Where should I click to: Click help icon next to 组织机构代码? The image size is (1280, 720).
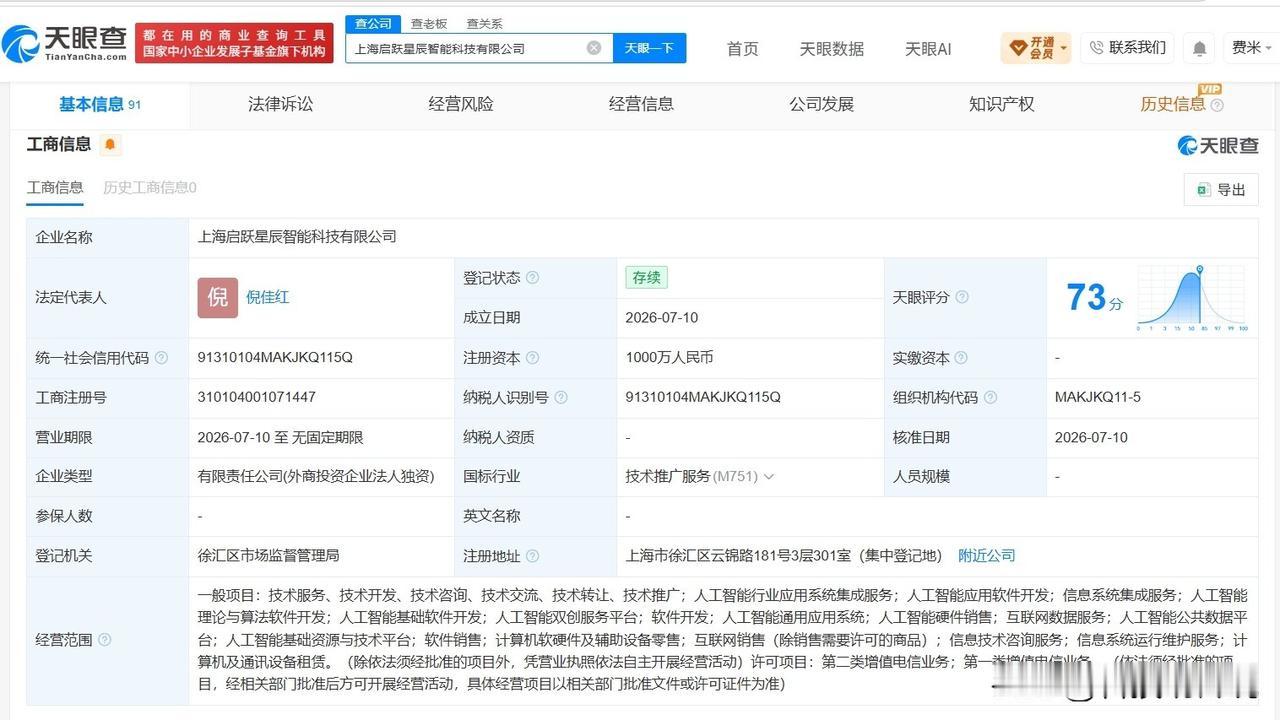click(990, 397)
